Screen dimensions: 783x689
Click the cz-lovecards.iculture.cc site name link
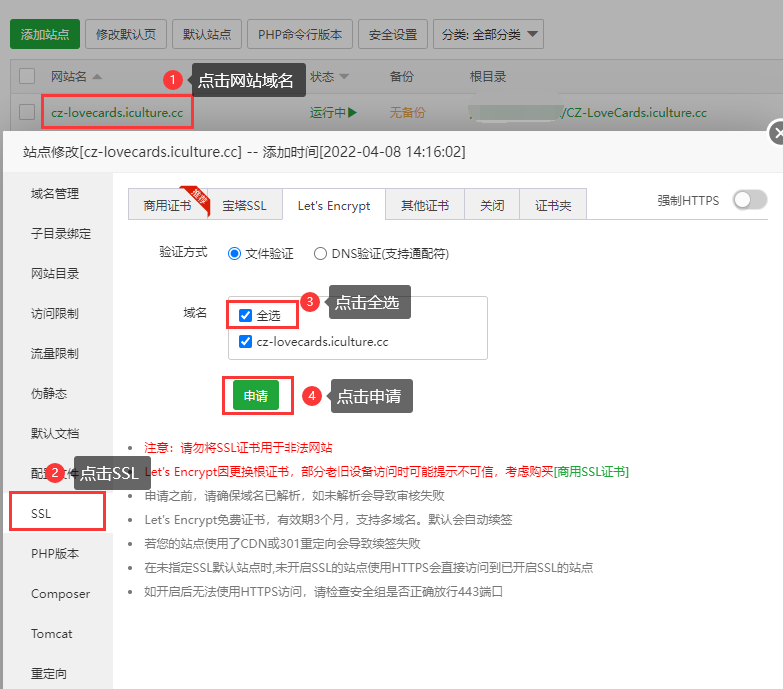[x=117, y=112]
